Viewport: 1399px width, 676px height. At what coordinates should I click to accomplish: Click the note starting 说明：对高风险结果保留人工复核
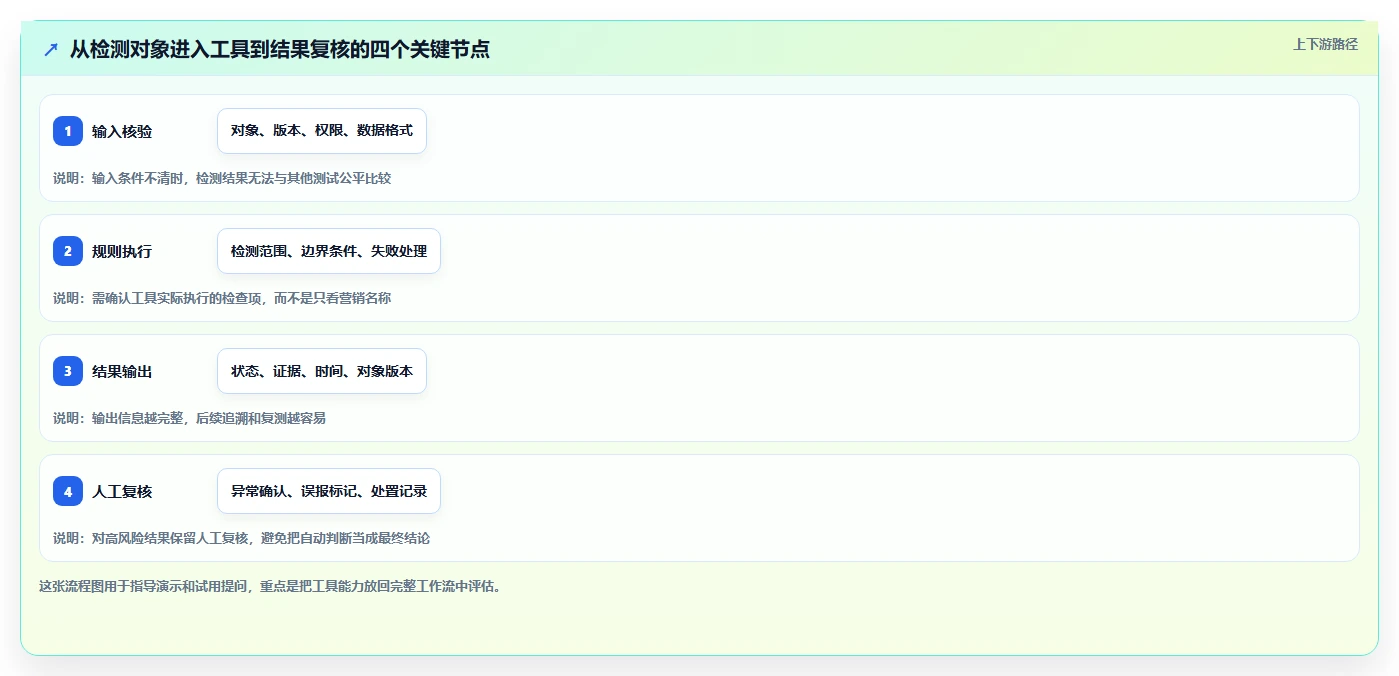click(x=241, y=538)
